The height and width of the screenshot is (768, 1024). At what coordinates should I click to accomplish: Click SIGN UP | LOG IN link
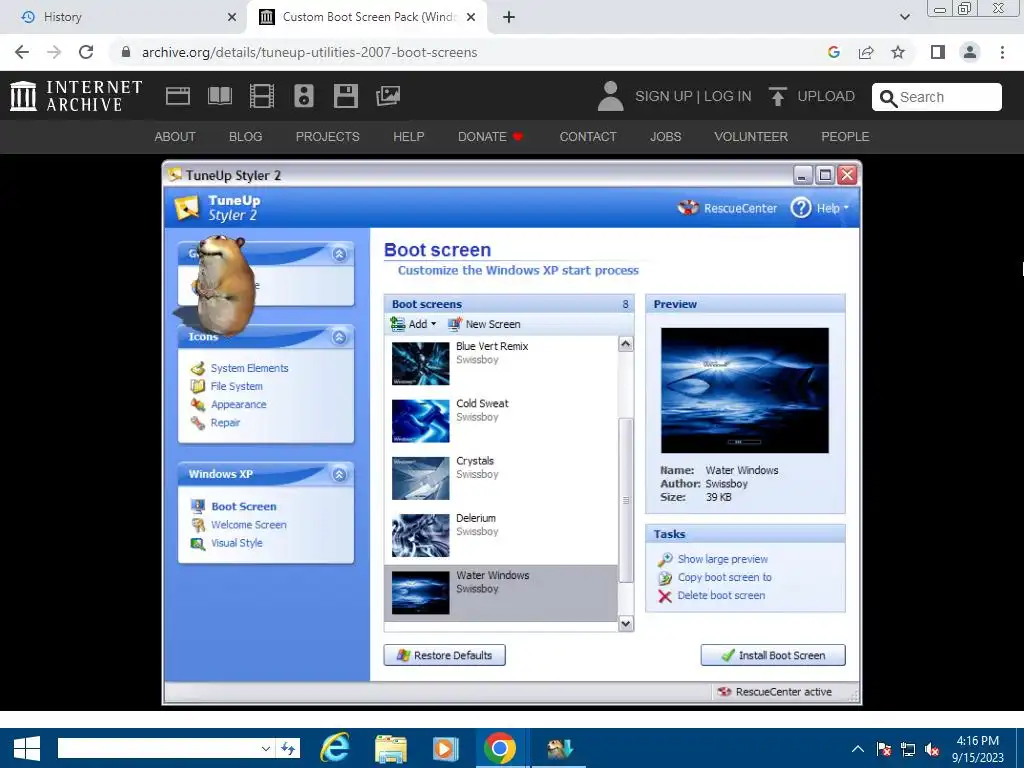click(x=693, y=96)
